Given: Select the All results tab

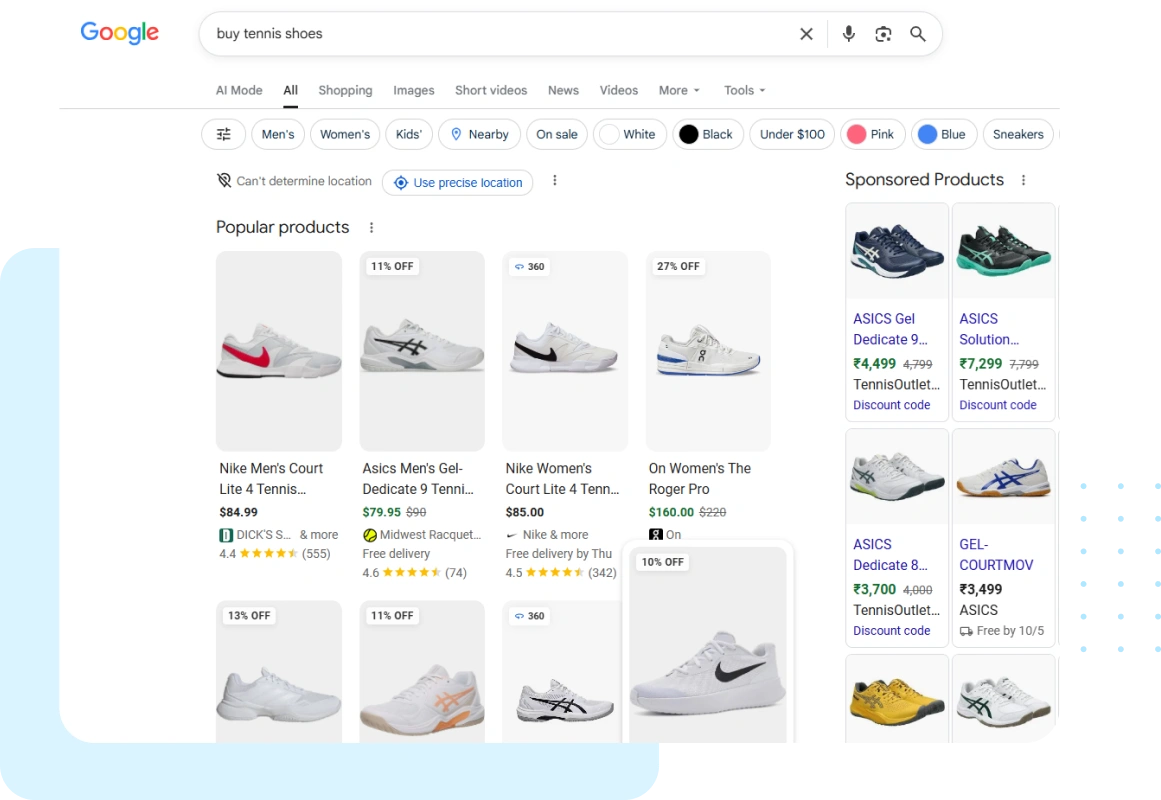Looking at the screenshot, I should click(x=290, y=90).
